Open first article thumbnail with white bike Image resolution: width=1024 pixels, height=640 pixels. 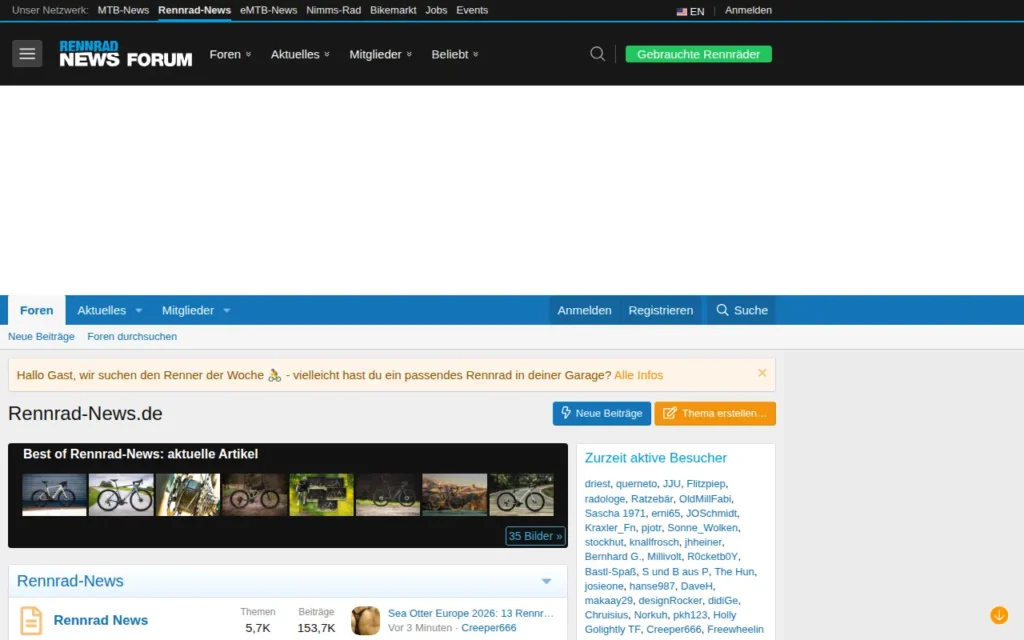coord(54,495)
